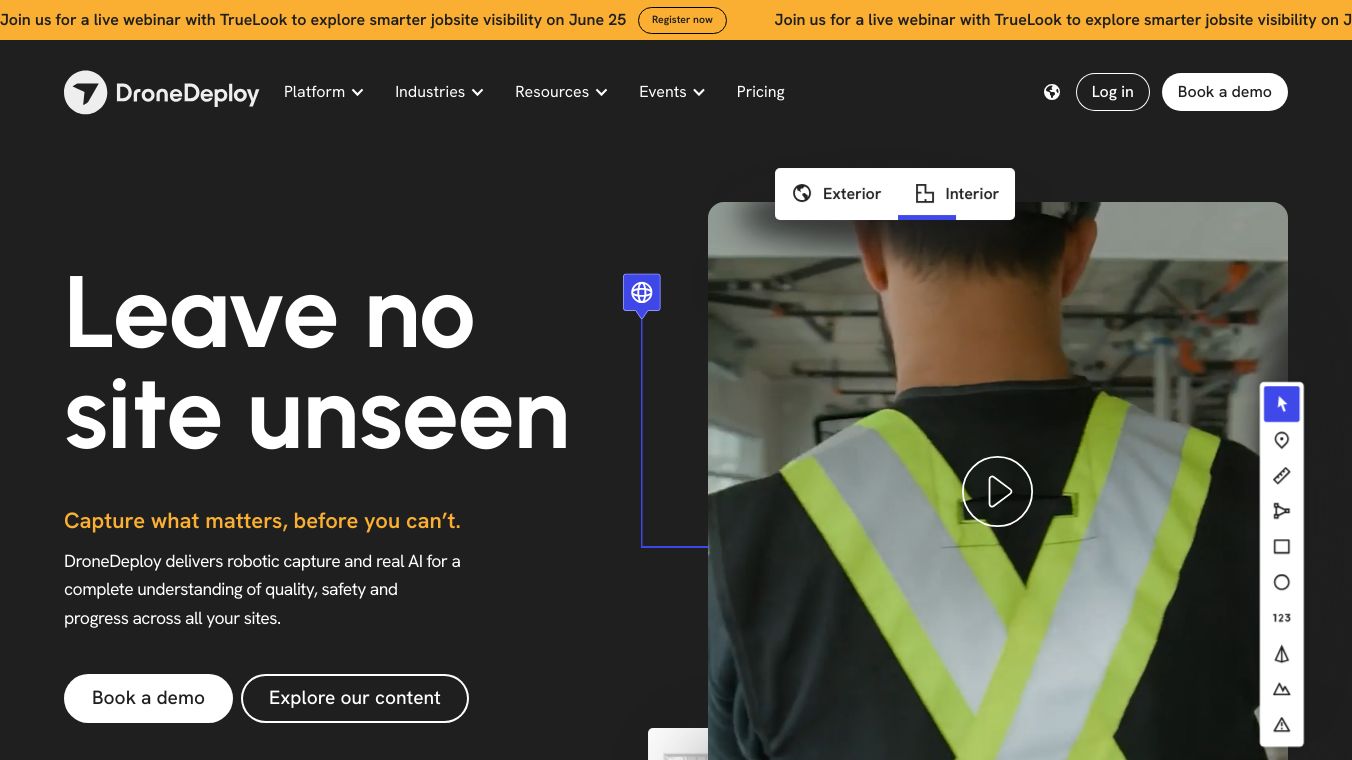Click "Capture what matters, before you can't." text
Image resolution: width=1352 pixels, height=760 pixels.
coord(262,521)
